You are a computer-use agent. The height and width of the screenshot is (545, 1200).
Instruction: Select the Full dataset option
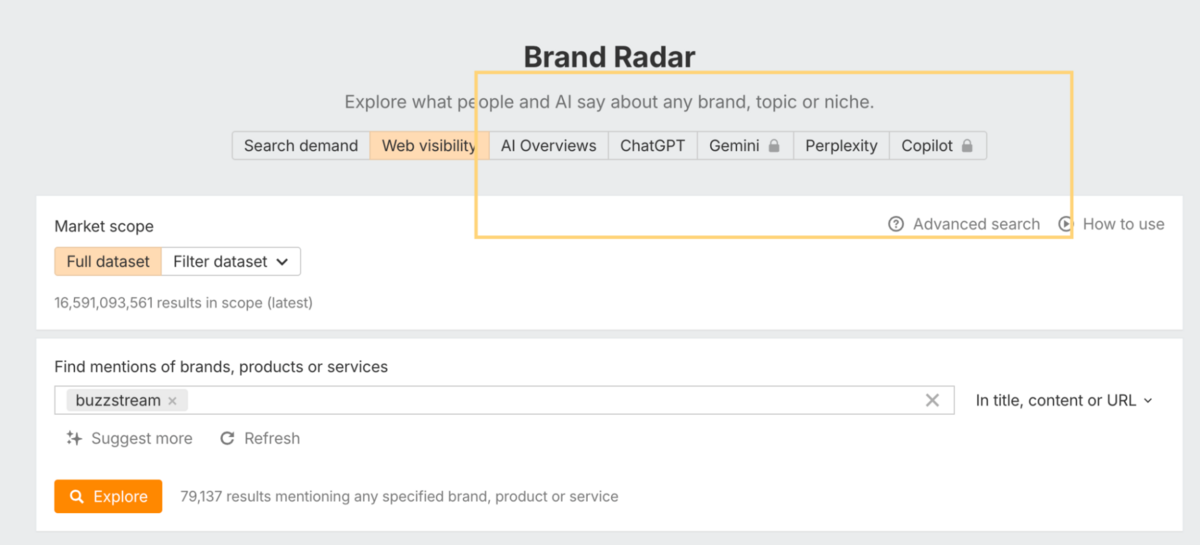108,262
